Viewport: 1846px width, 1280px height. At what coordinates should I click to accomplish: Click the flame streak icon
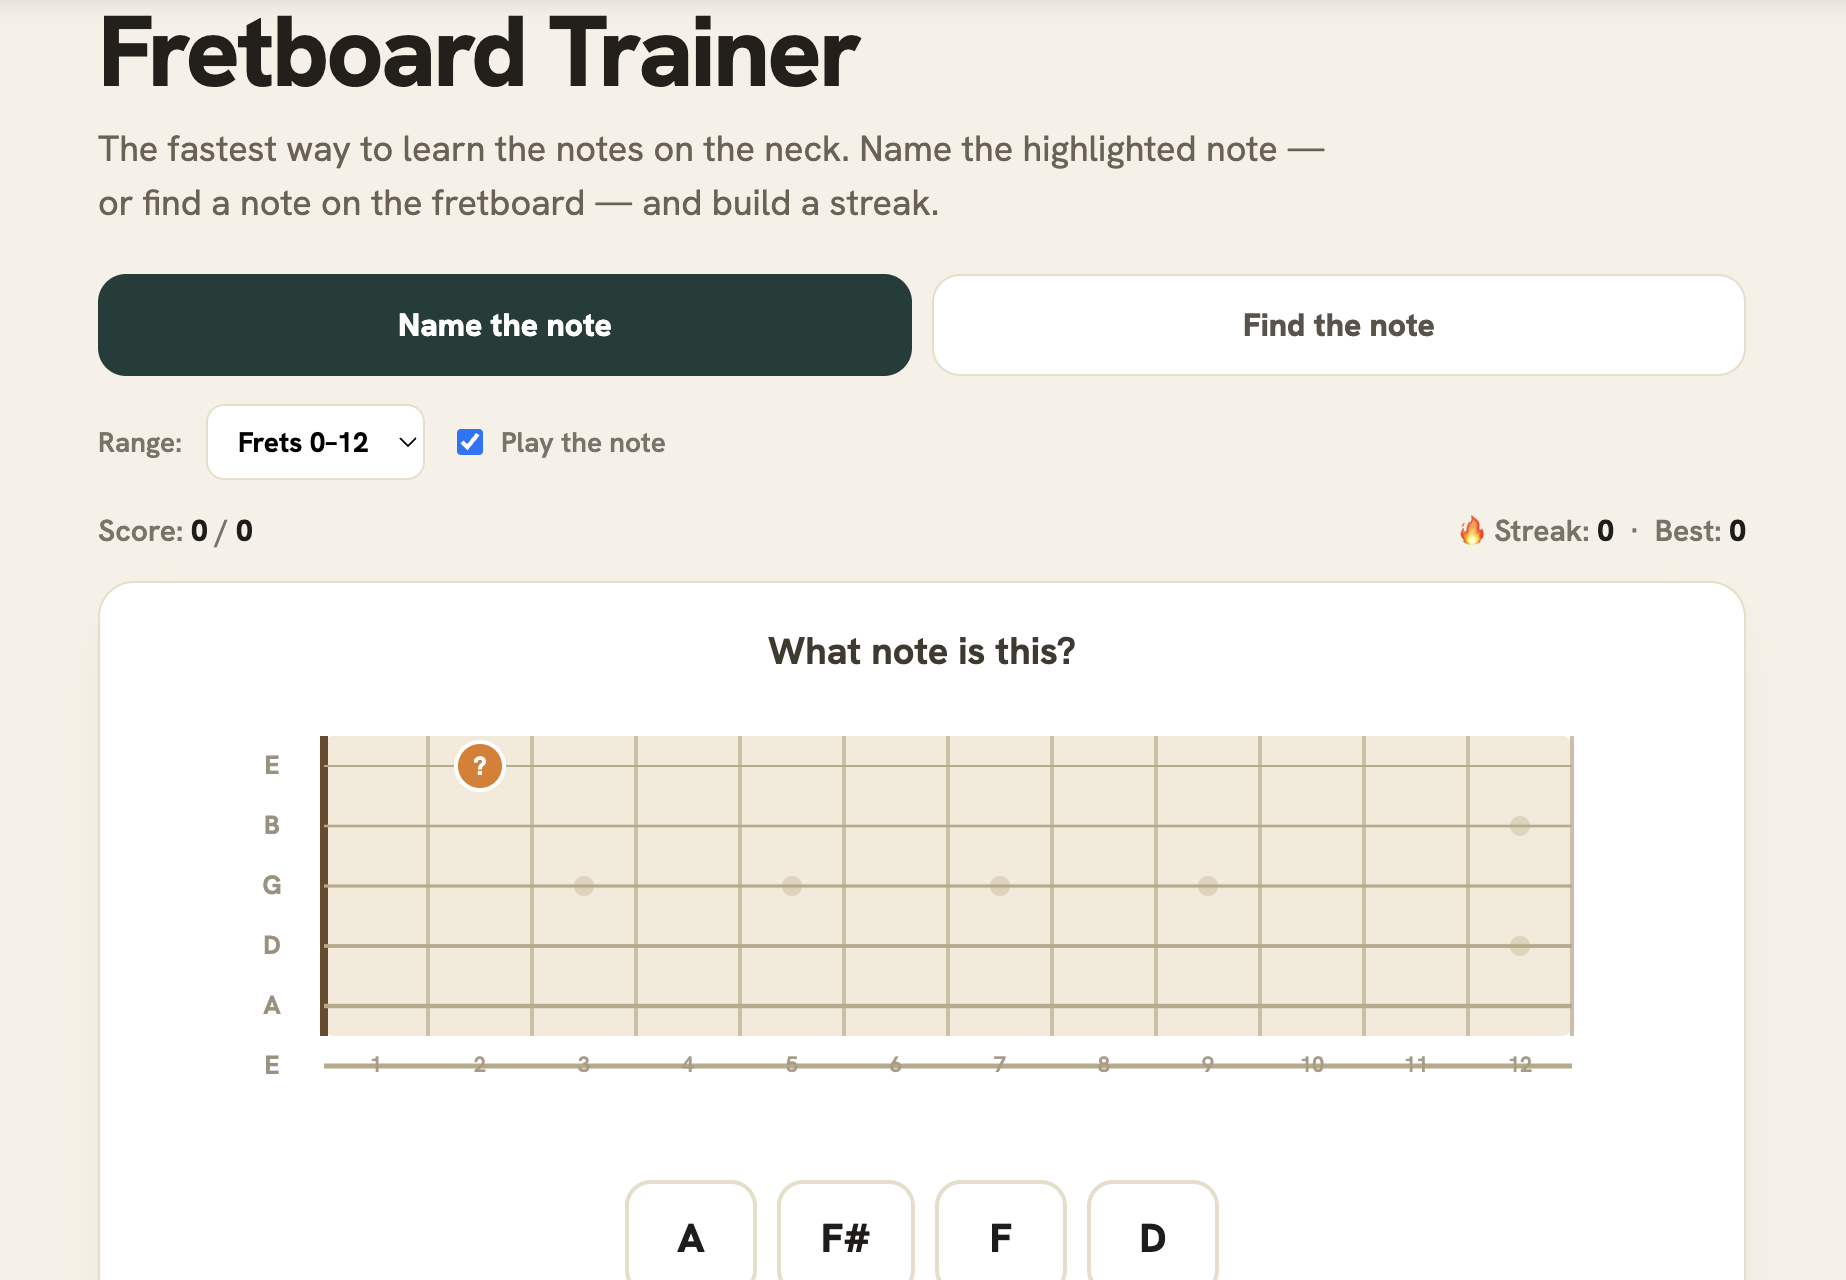1471,531
